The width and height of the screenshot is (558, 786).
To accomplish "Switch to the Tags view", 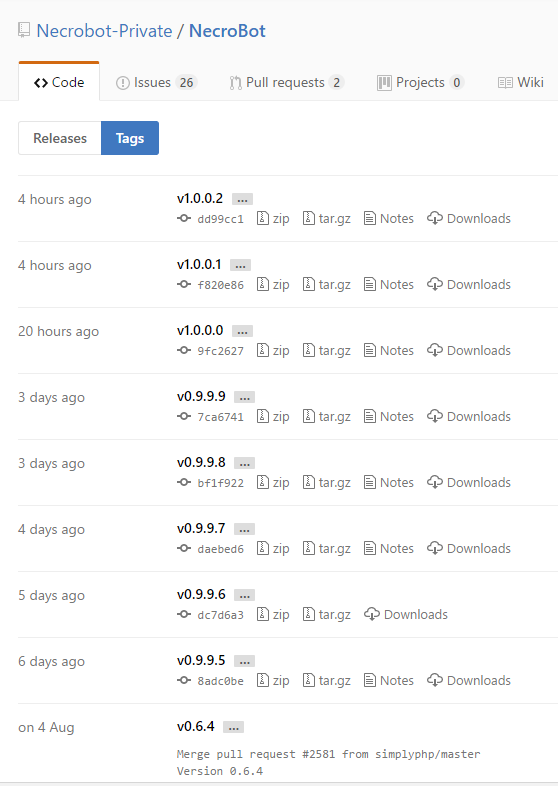I will (130, 138).
